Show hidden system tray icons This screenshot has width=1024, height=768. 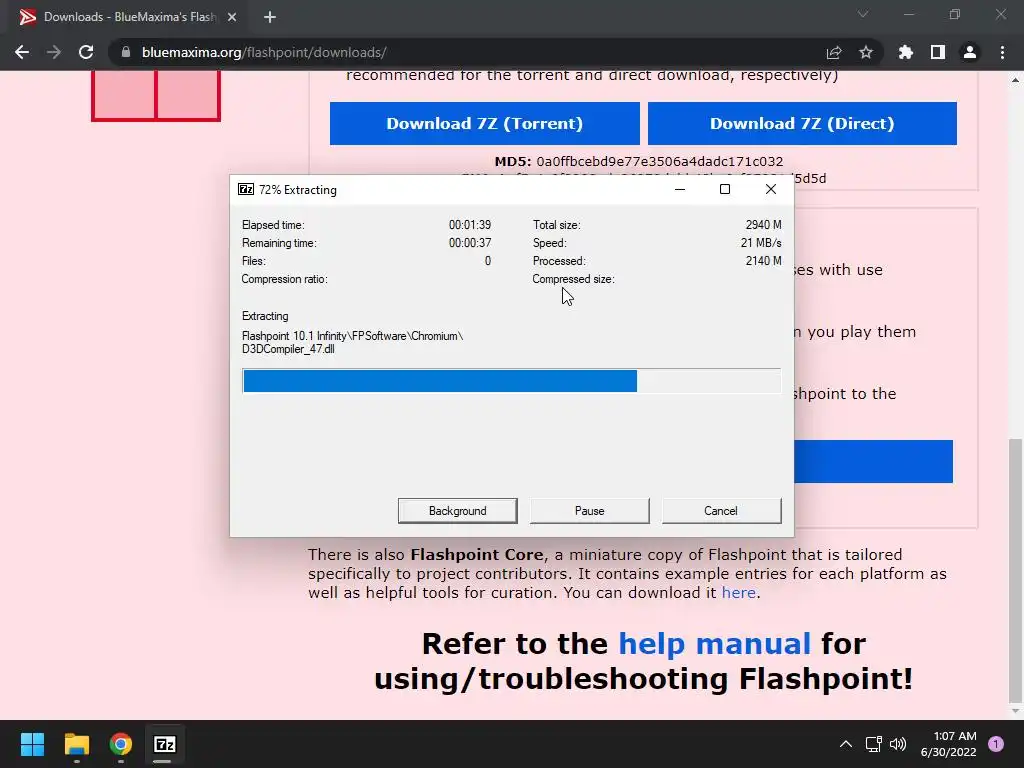pyautogui.click(x=846, y=744)
